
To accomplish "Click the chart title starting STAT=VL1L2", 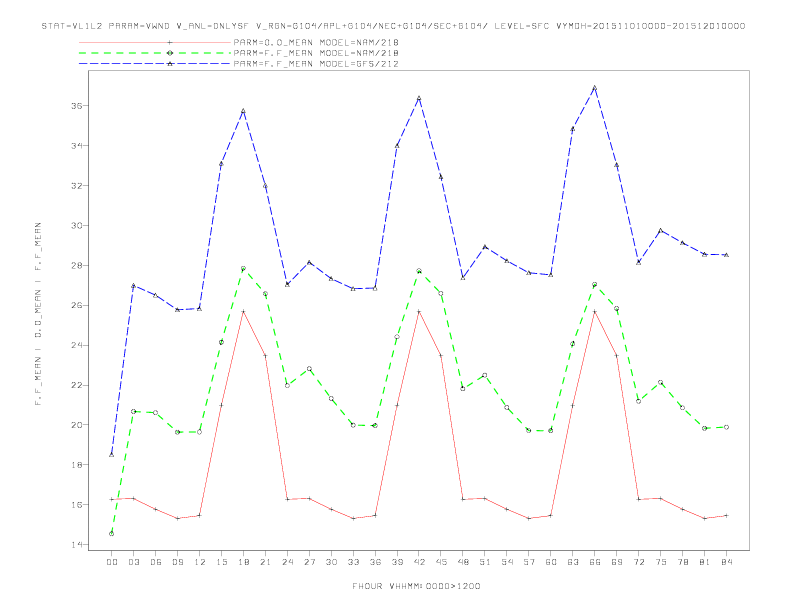I will point(393,26).
